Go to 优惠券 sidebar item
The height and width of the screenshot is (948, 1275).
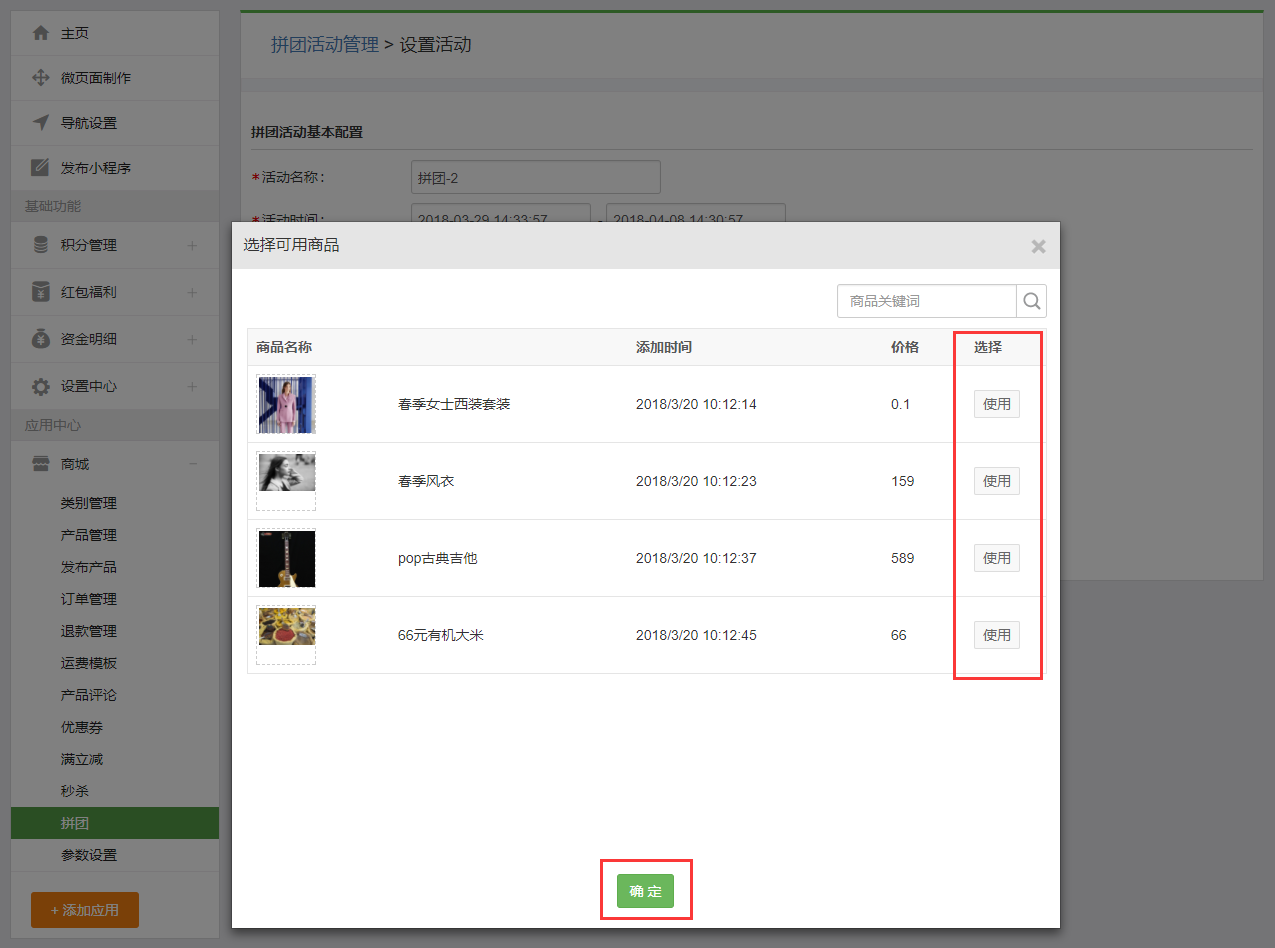(82, 727)
